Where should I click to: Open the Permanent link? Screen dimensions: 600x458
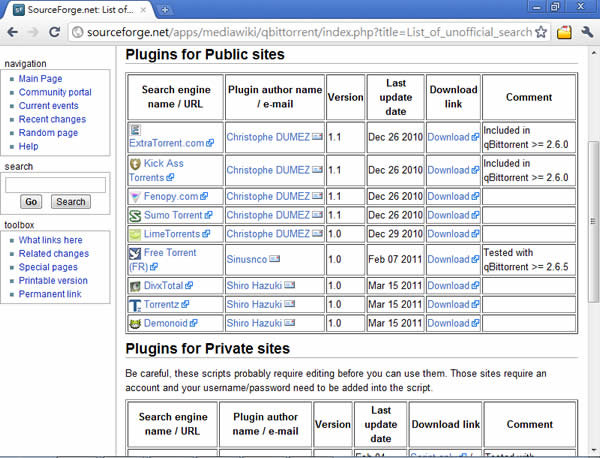pos(50,294)
